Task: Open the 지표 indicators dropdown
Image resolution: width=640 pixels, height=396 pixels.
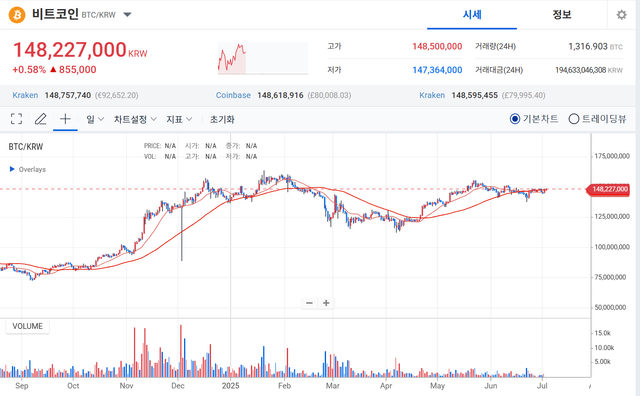Action: coord(179,119)
